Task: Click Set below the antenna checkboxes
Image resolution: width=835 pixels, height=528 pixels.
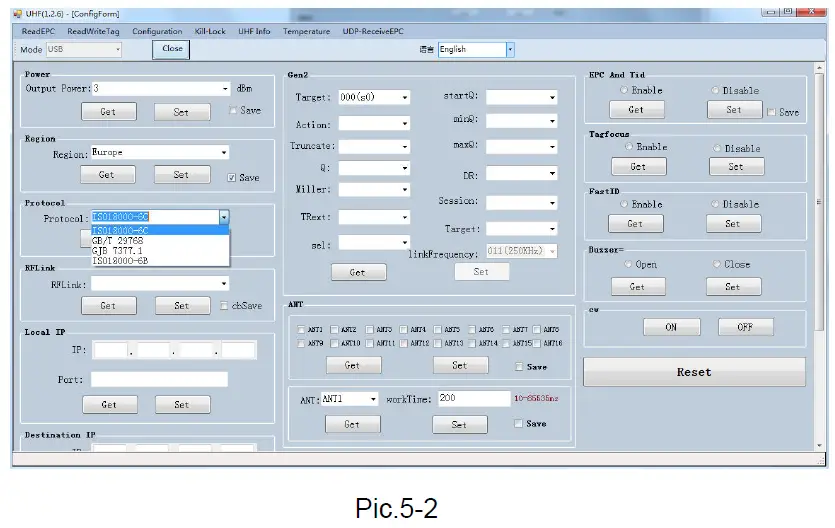Action: pos(460,365)
